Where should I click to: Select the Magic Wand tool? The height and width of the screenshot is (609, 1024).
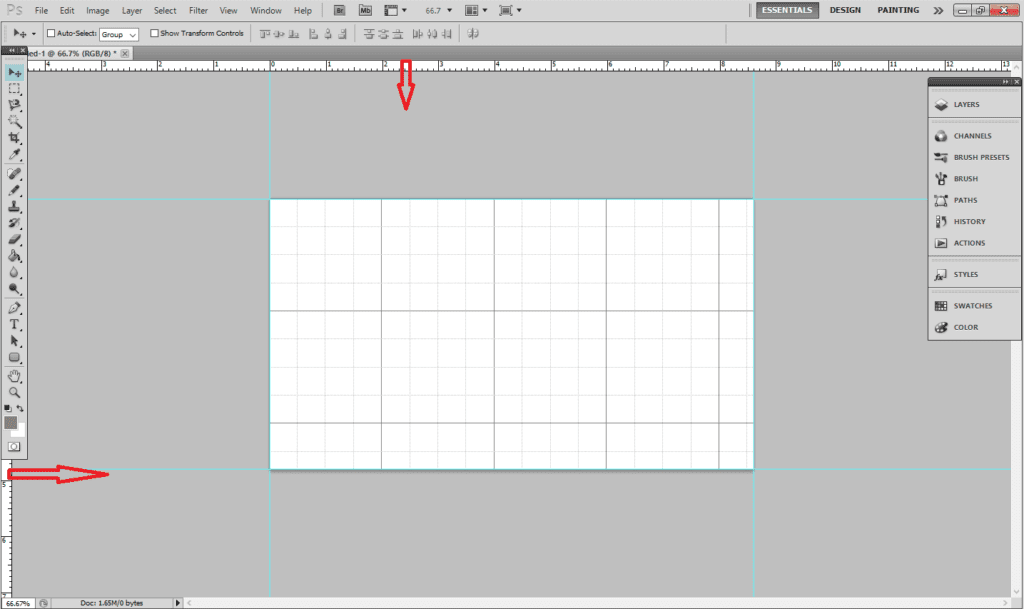coord(15,121)
